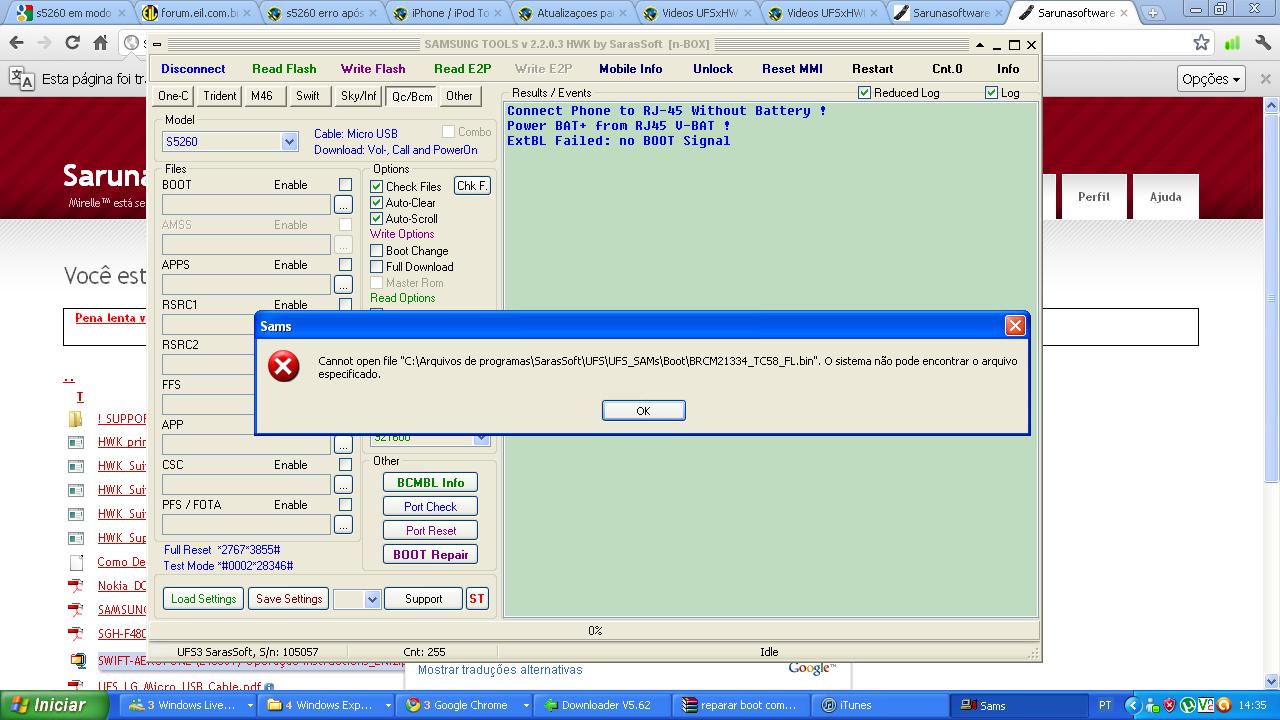
Task: Click the BOOT Repair button
Action: click(x=430, y=554)
